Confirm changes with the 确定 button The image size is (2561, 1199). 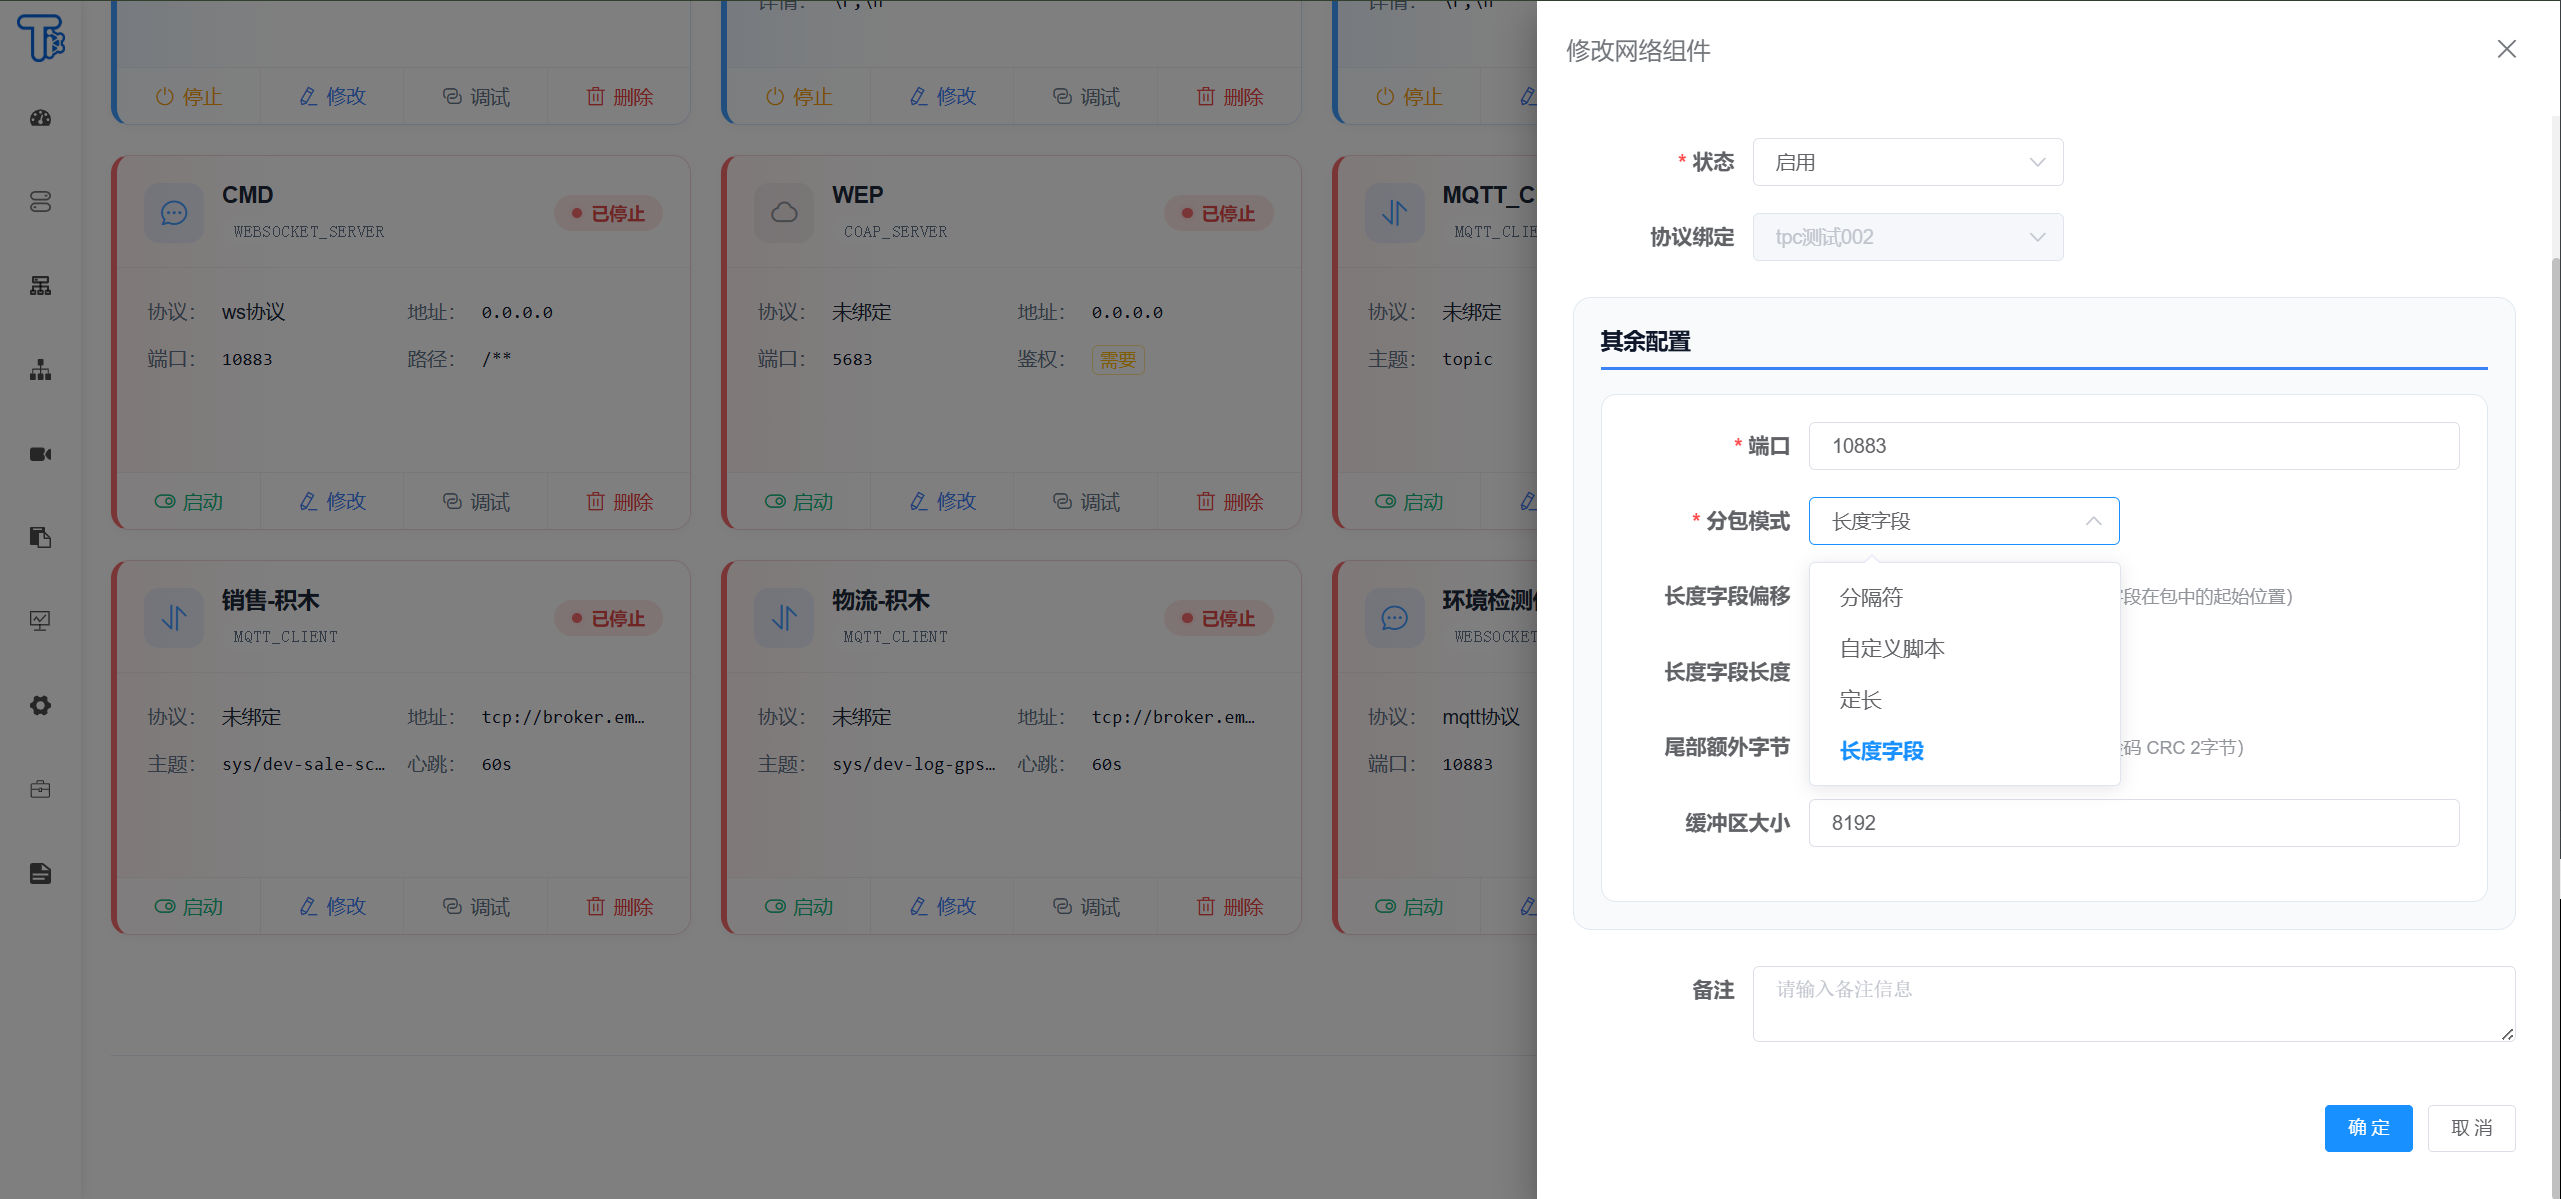click(x=2368, y=1127)
